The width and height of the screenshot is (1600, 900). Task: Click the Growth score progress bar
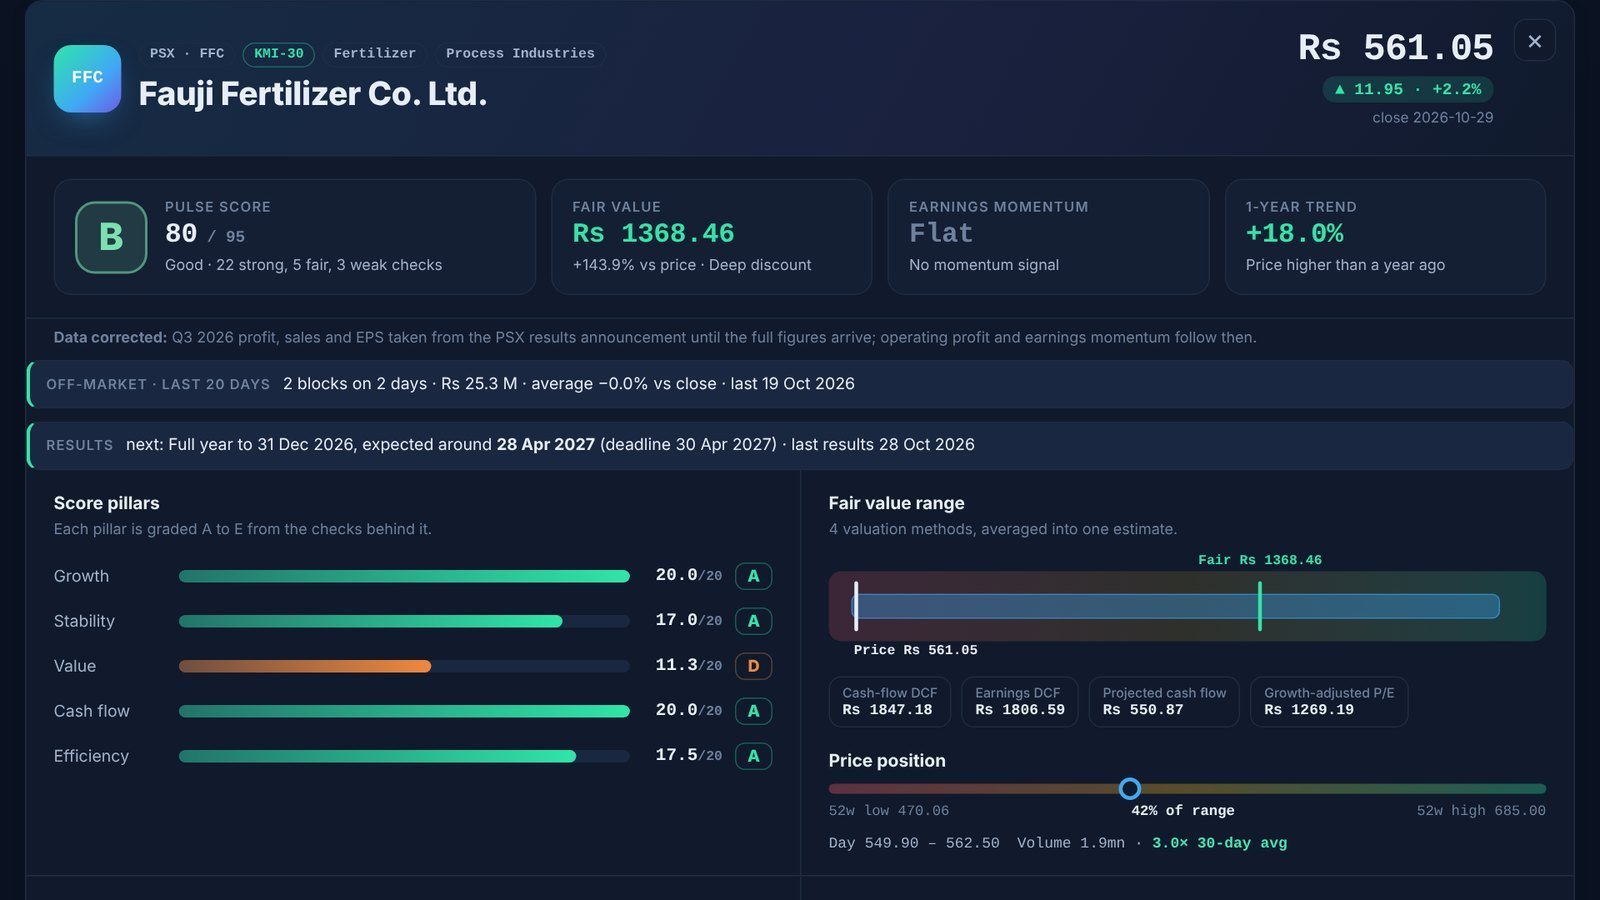(x=404, y=576)
